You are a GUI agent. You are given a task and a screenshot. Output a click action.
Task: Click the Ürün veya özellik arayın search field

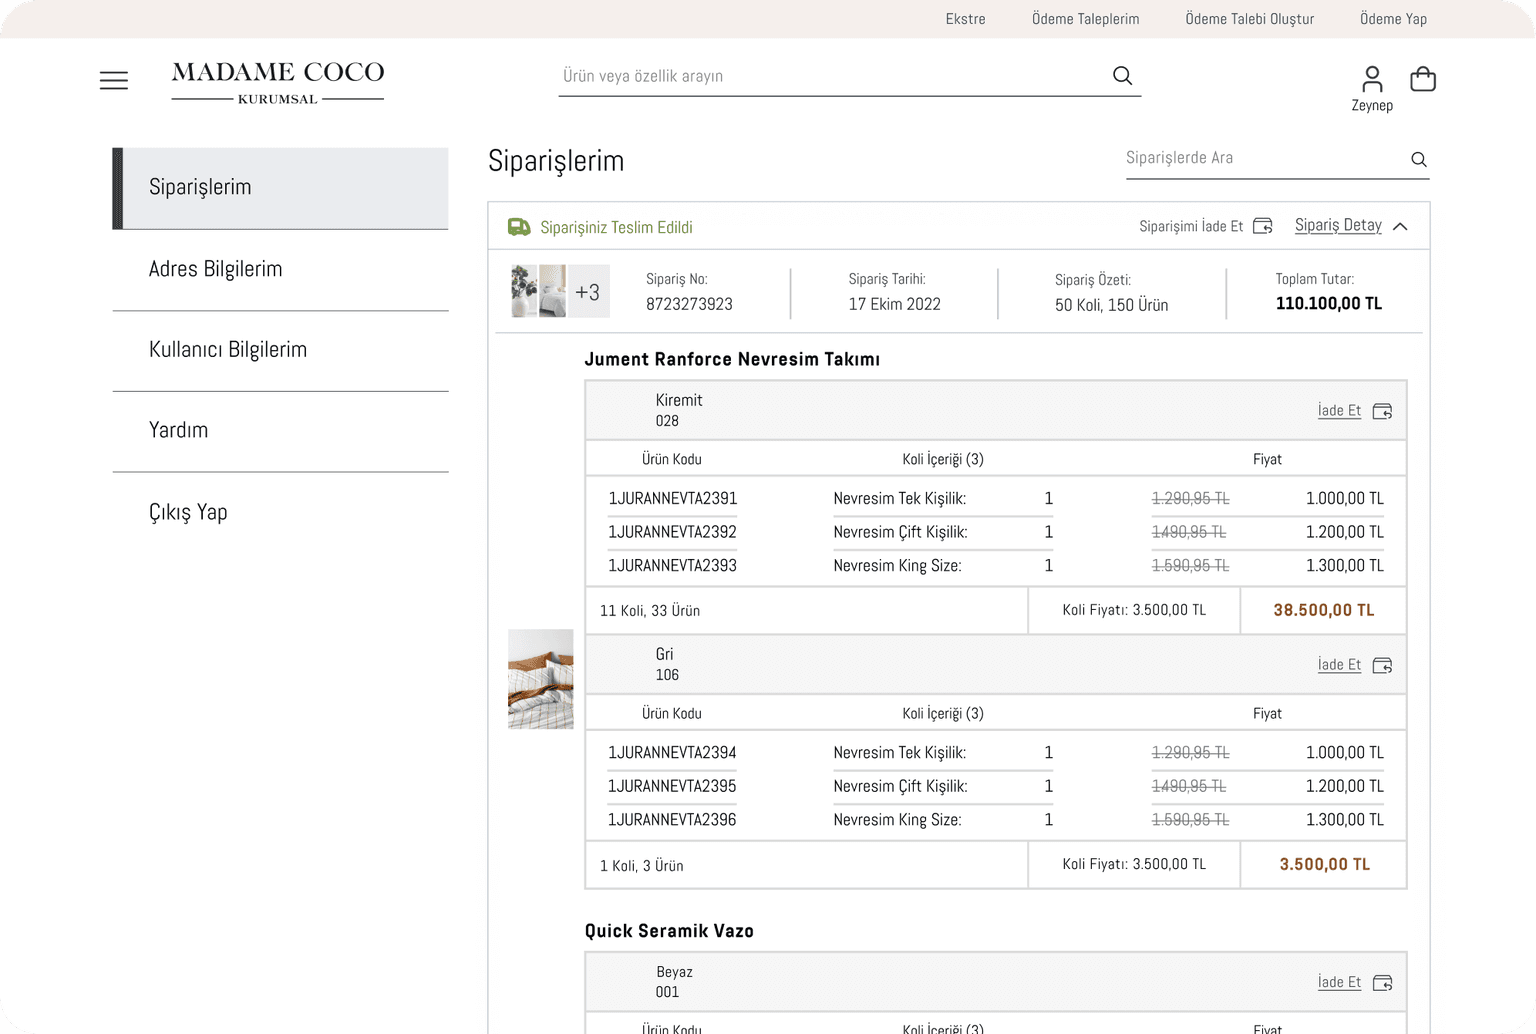pyautogui.click(x=800, y=75)
